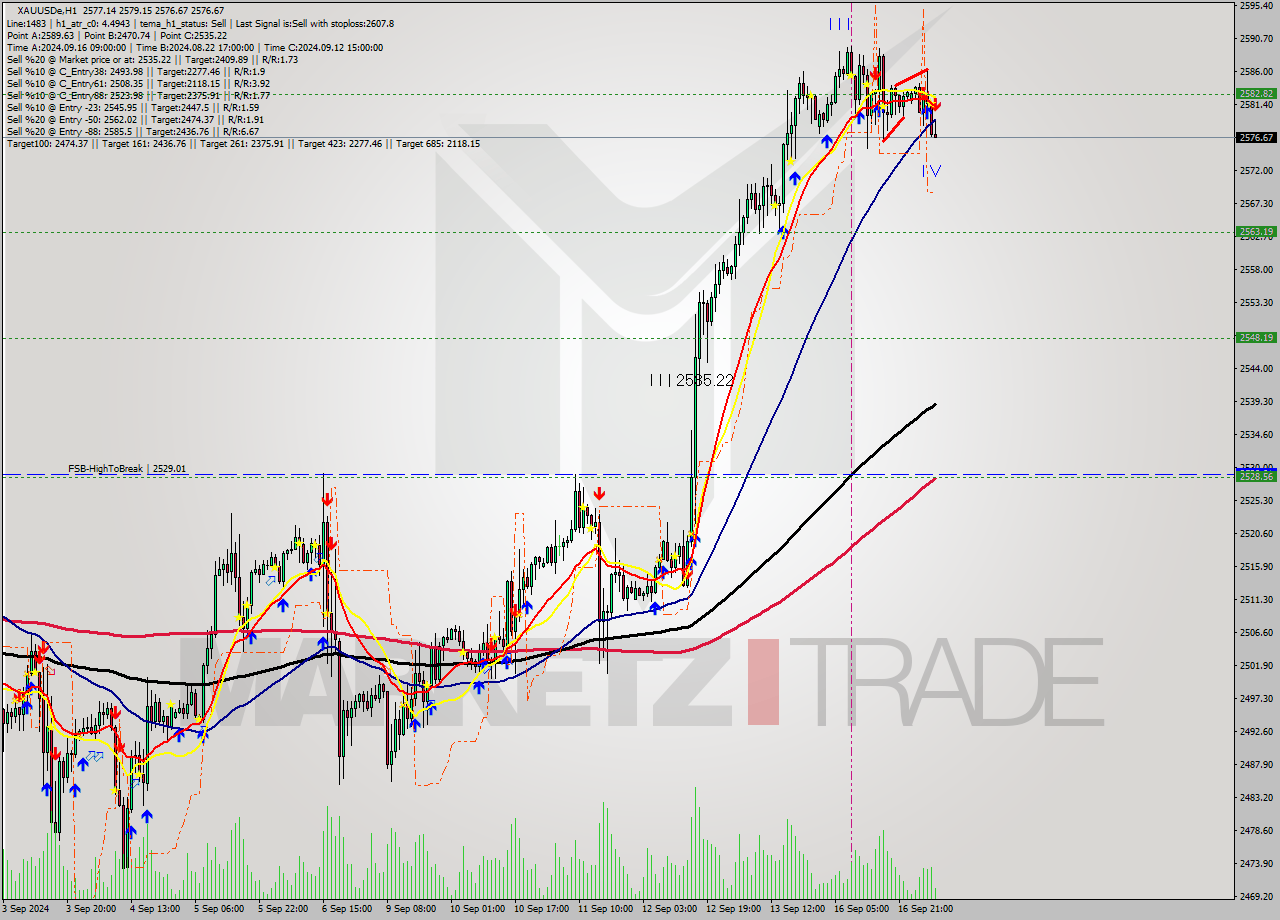Screen dimensions: 1280x920
Task: Click the 2544.00 price axis label
Action: click(1256, 369)
